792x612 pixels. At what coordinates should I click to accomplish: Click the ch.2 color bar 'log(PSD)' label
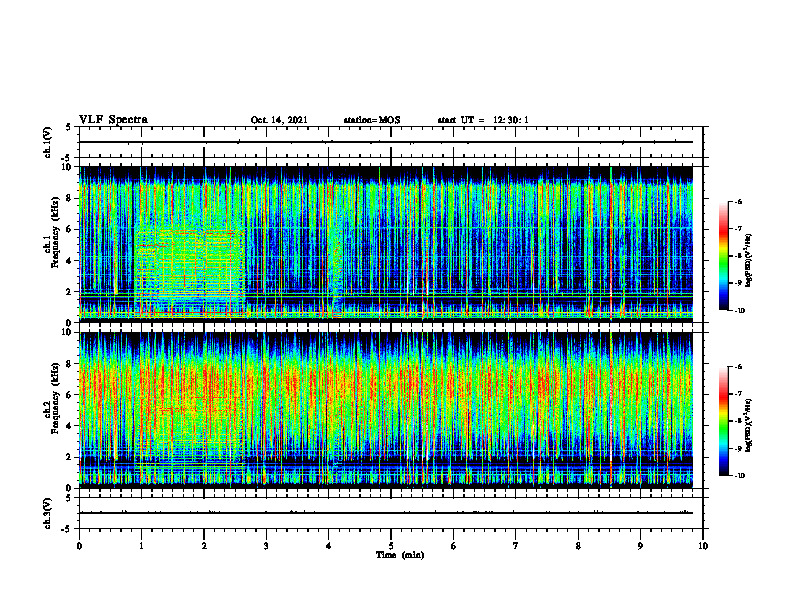750,425
